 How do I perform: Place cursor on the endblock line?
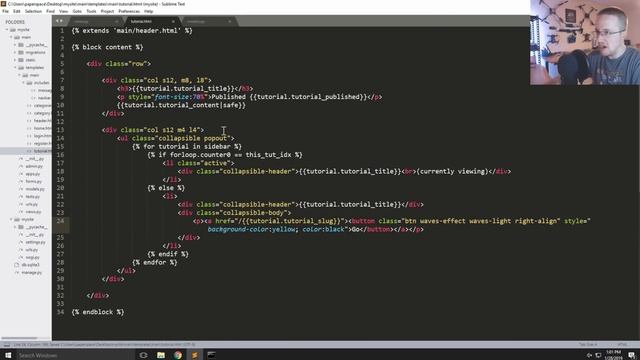click(x=98, y=312)
